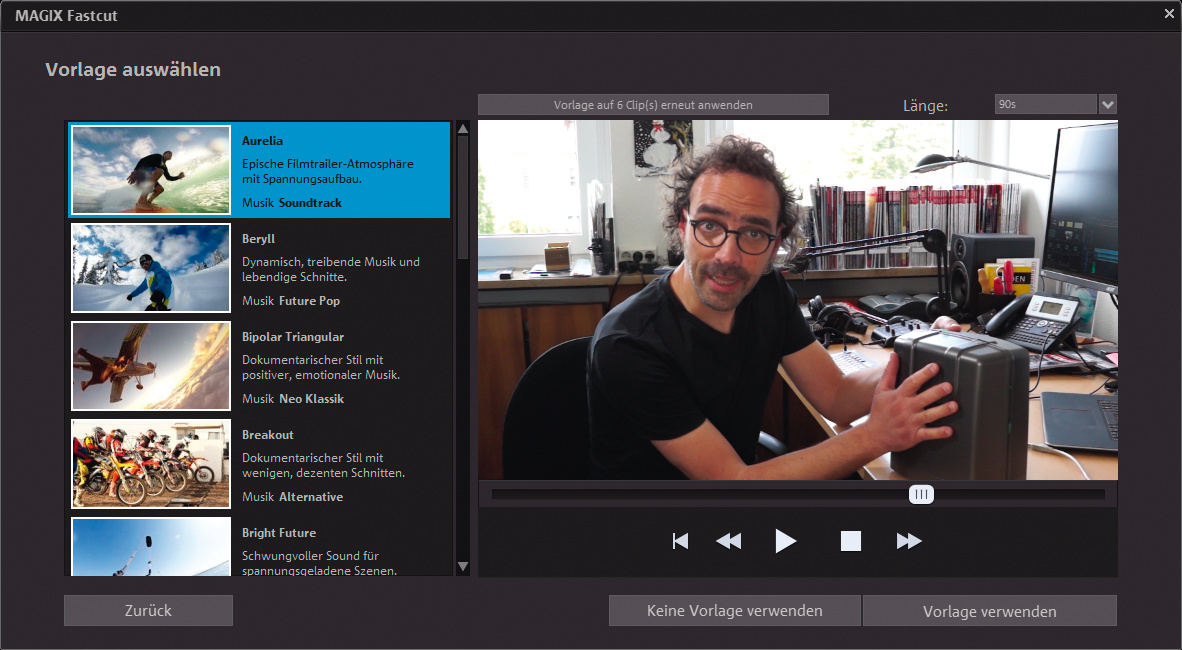Screen dimensions: 1182x650
Task: Click the Musik Soundtrack label
Action: point(292,203)
